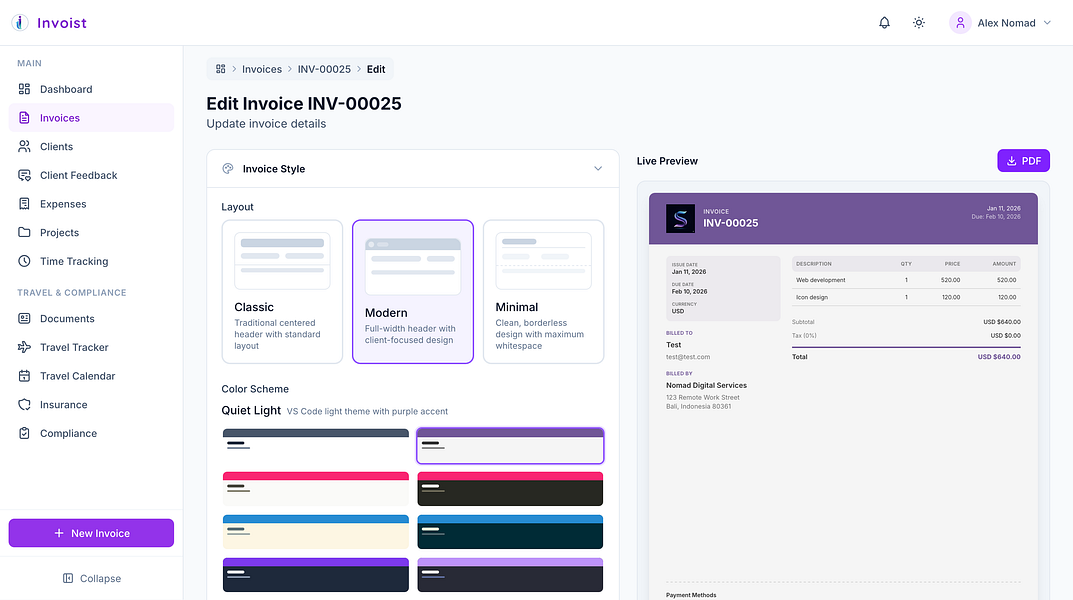This screenshot has width=1073, height=600.
Task: Click the Insurance shield icon
Action: [24, 405]
